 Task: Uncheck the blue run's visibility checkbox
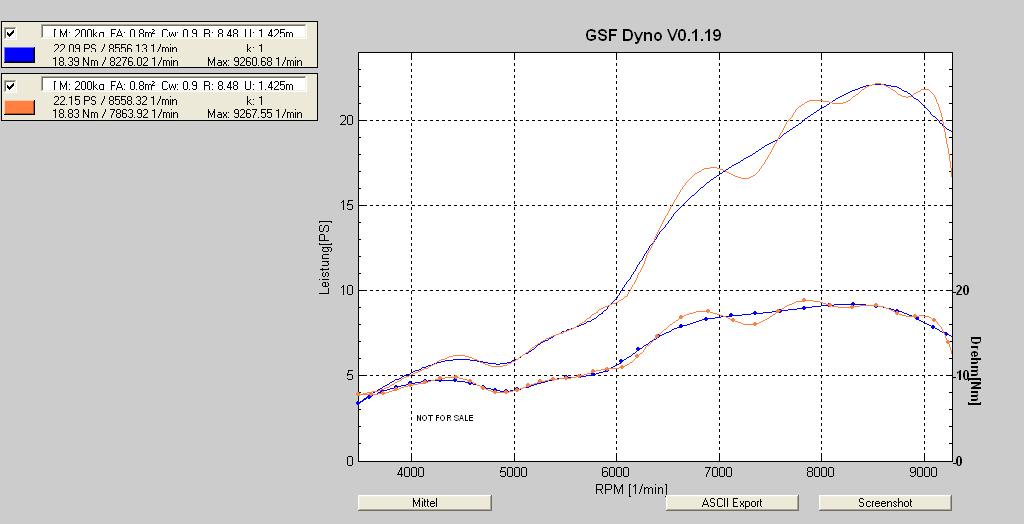(11, 33)
